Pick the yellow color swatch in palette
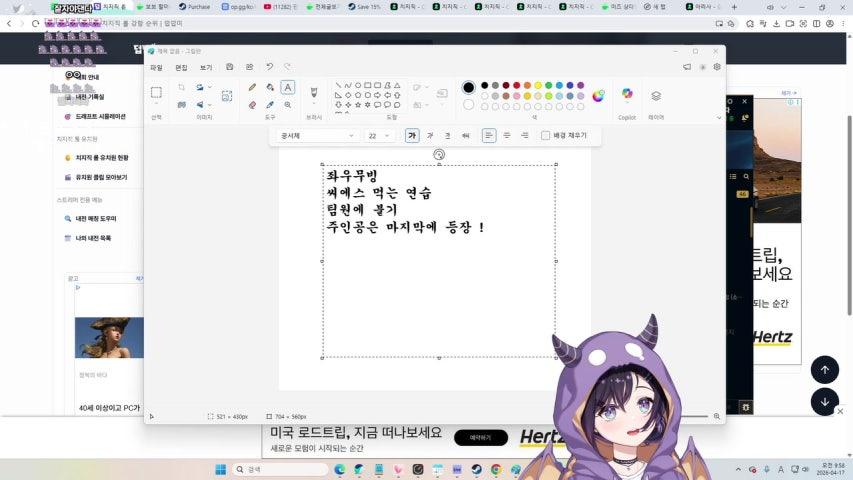 tap(538, 85)
